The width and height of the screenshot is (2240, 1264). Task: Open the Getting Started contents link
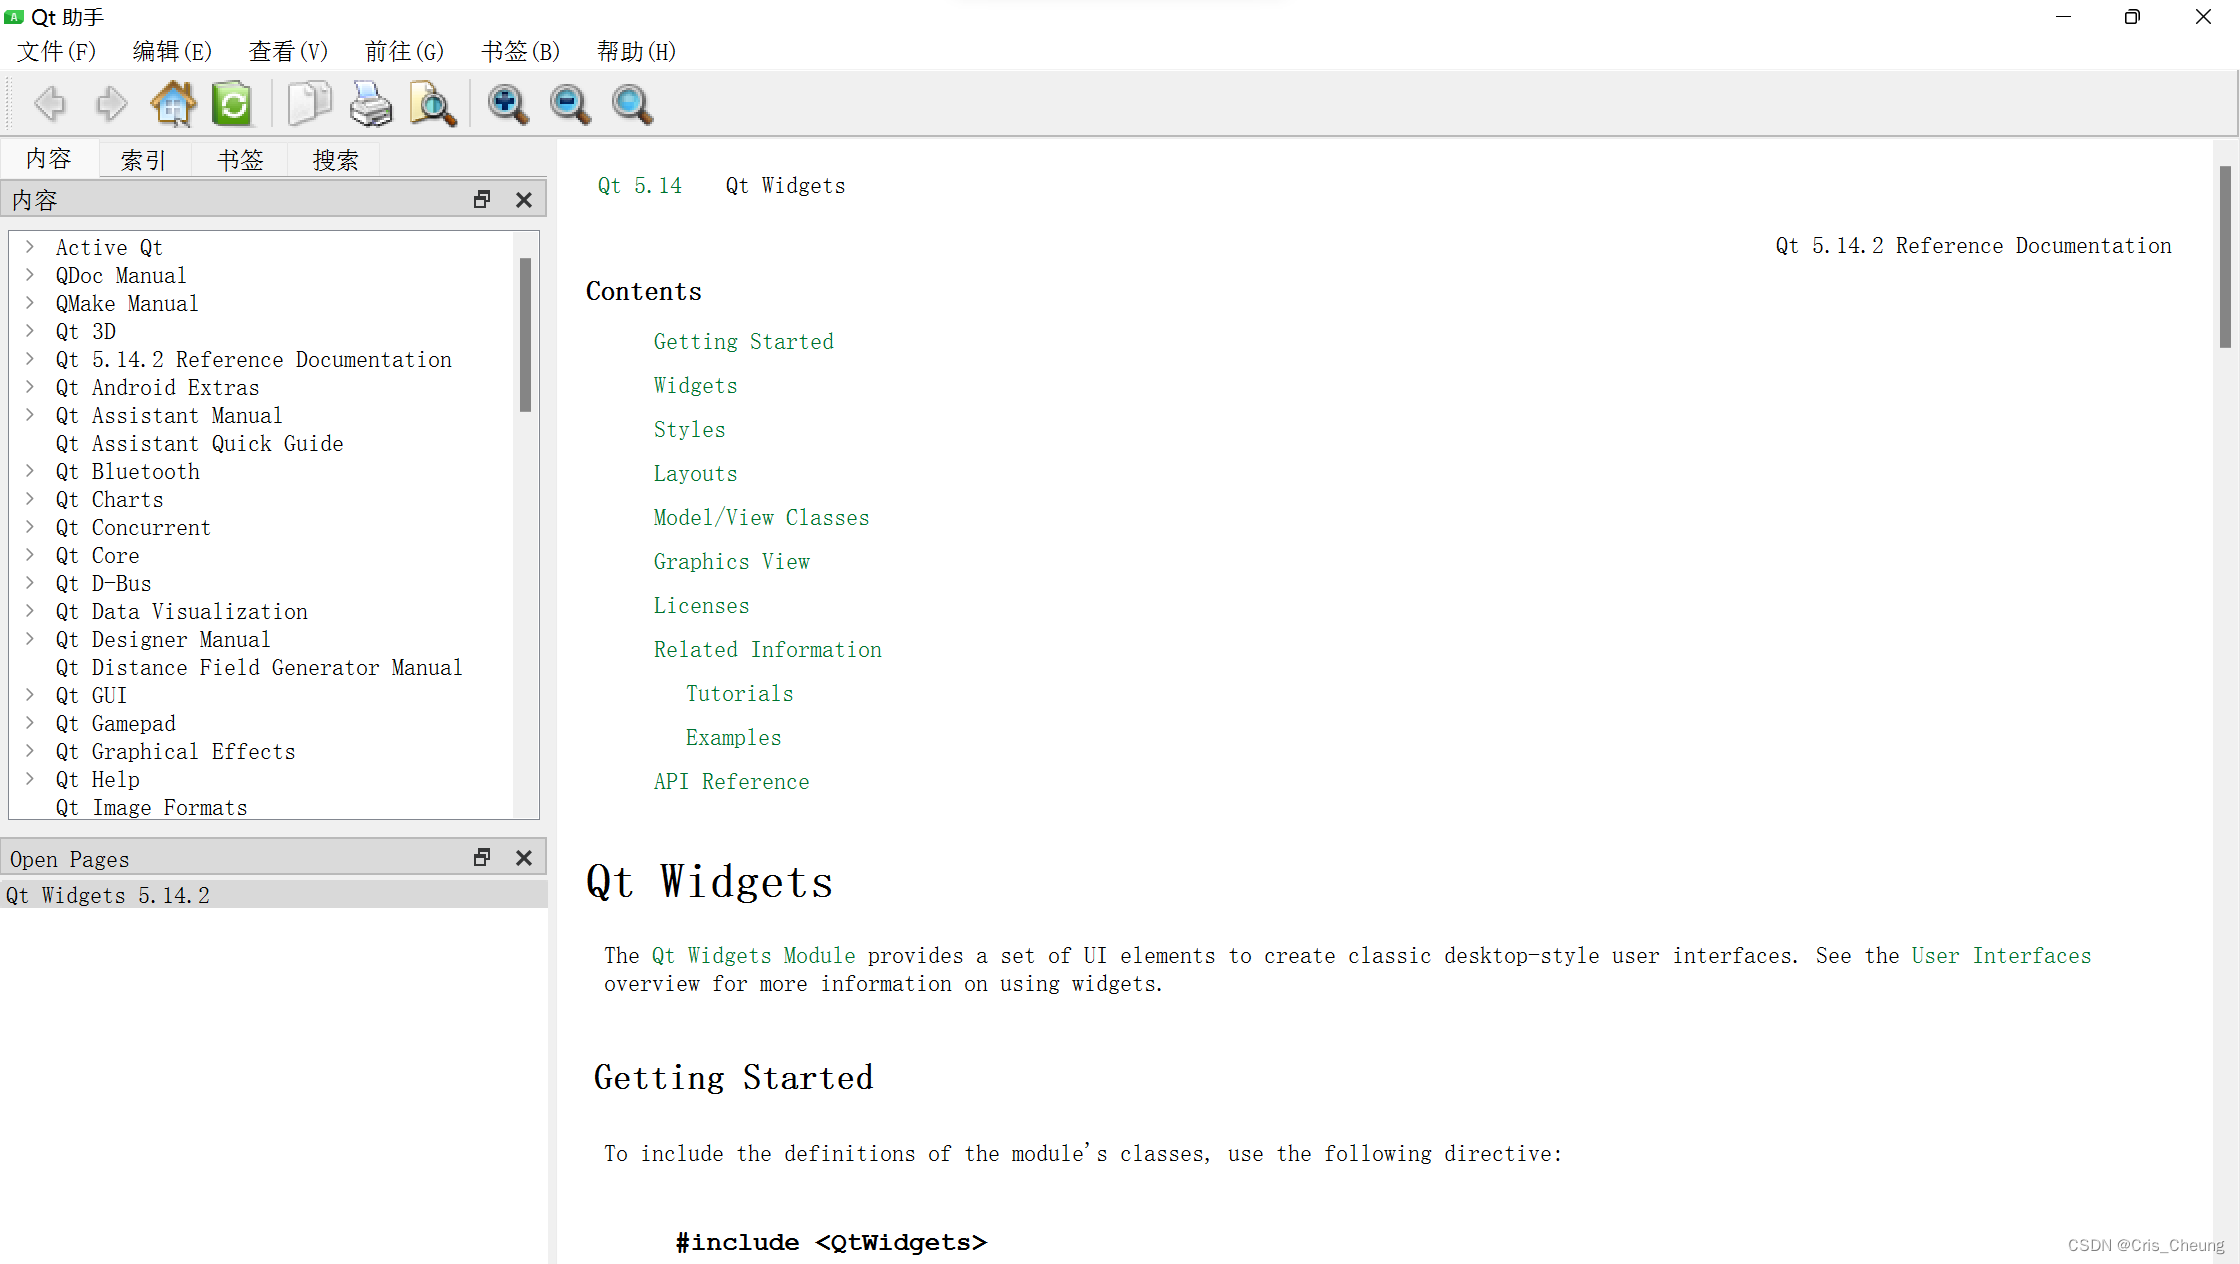point(743,342)
